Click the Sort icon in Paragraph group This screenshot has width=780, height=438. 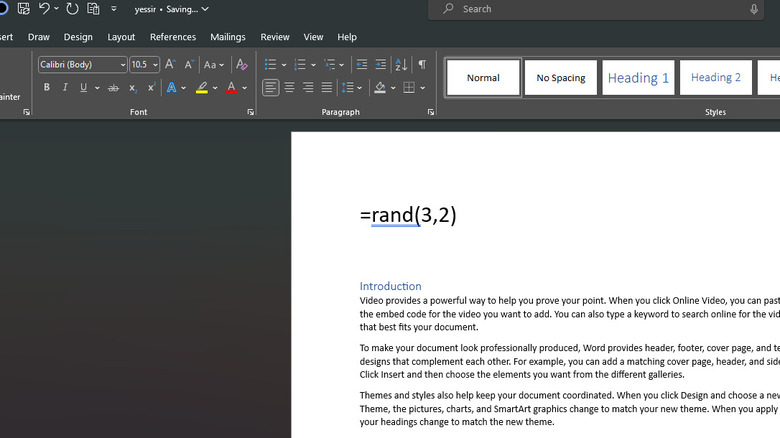tap(401, 65)
